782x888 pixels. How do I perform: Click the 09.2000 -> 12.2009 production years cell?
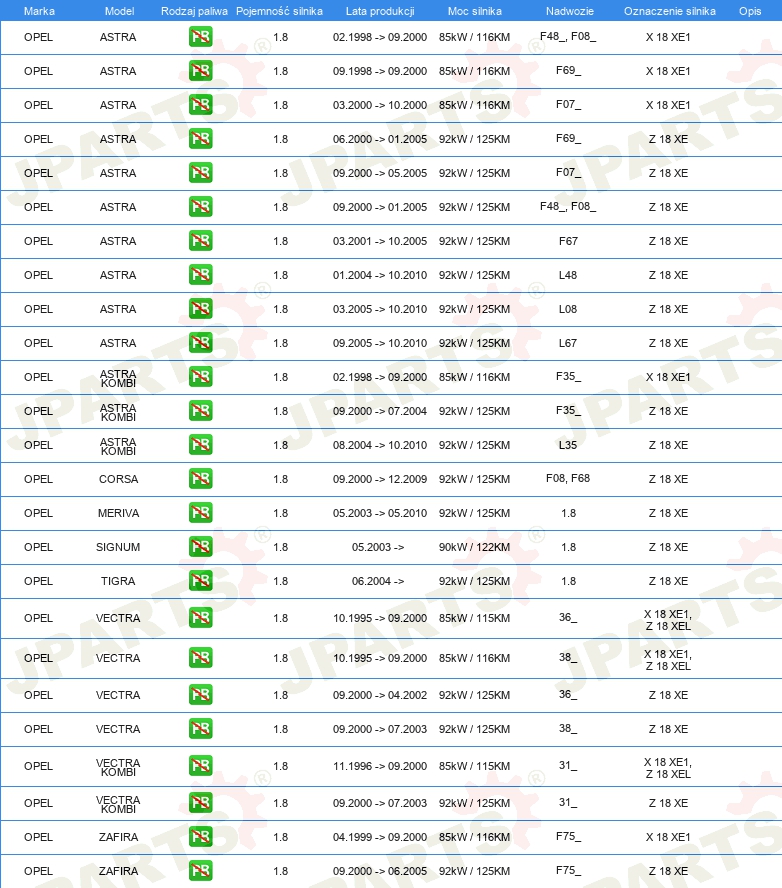pyautogui.click(x=380, y=479)
